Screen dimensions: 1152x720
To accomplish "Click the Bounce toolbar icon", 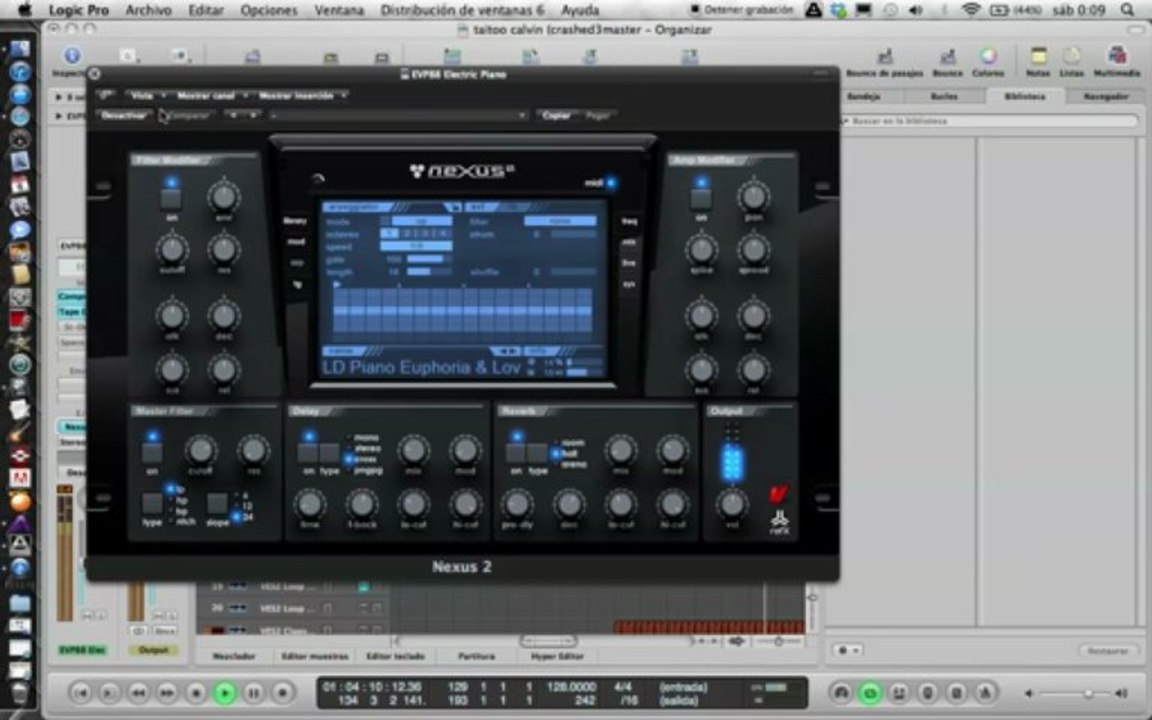I will (948, 57).
